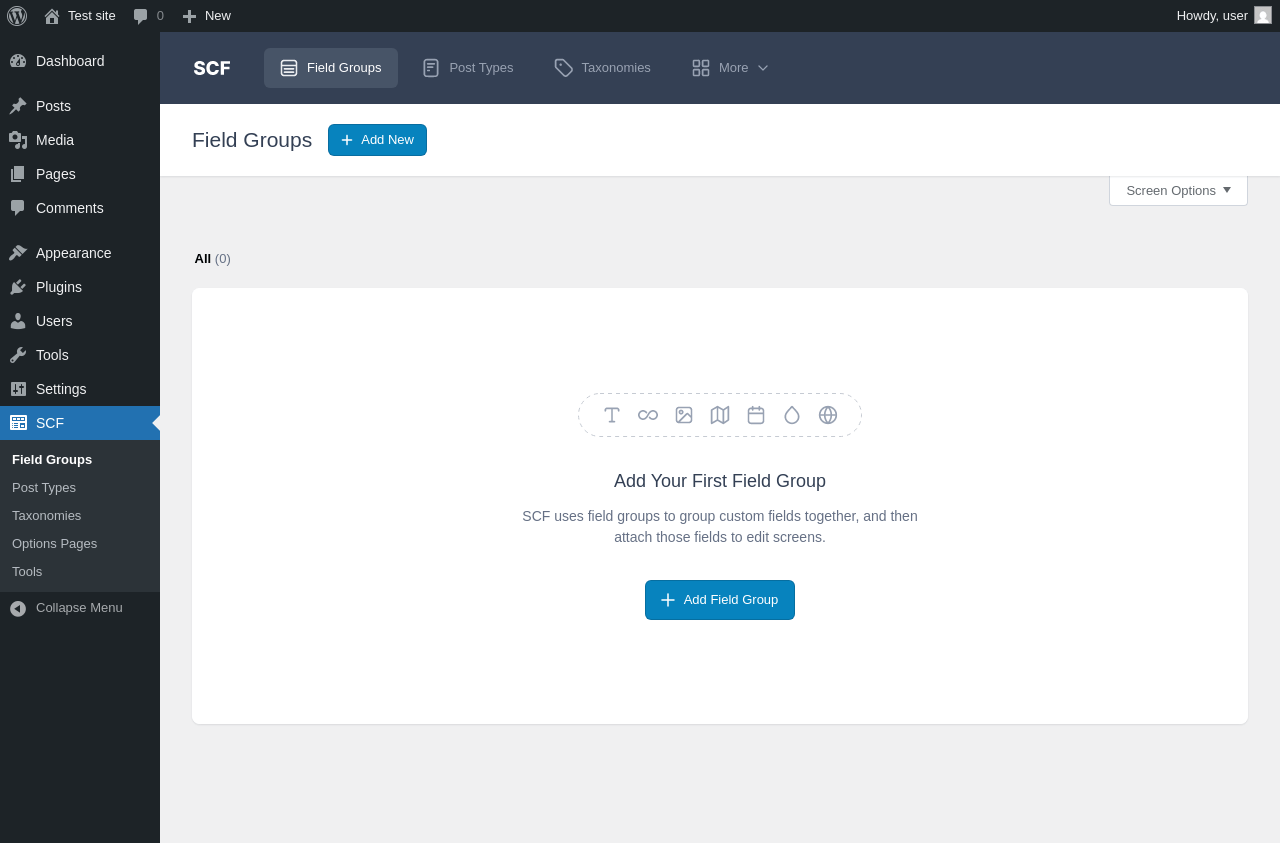Open sidebar Comments menu item
This screenshot has width=1280, height=843.
pos(80,208)
